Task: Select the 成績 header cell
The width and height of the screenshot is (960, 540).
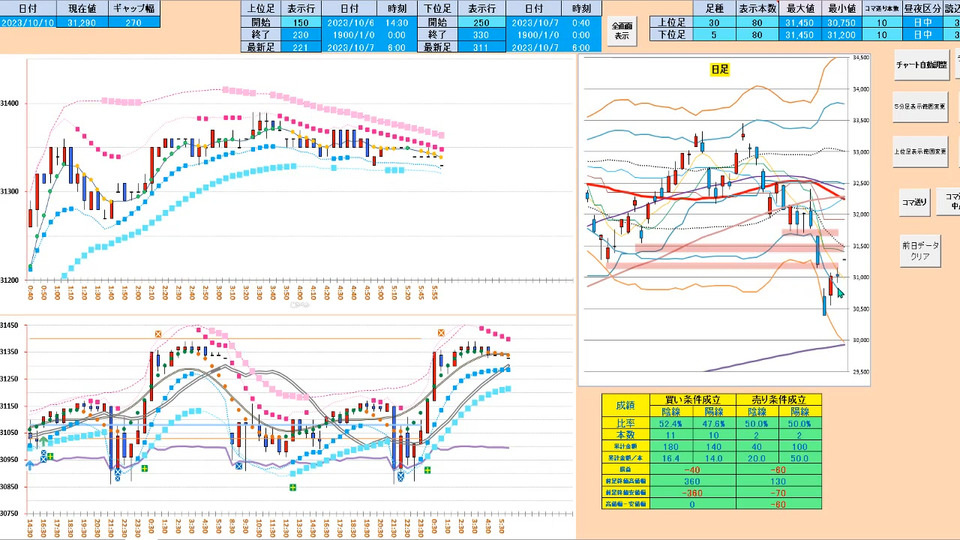Action: point(625,405)
